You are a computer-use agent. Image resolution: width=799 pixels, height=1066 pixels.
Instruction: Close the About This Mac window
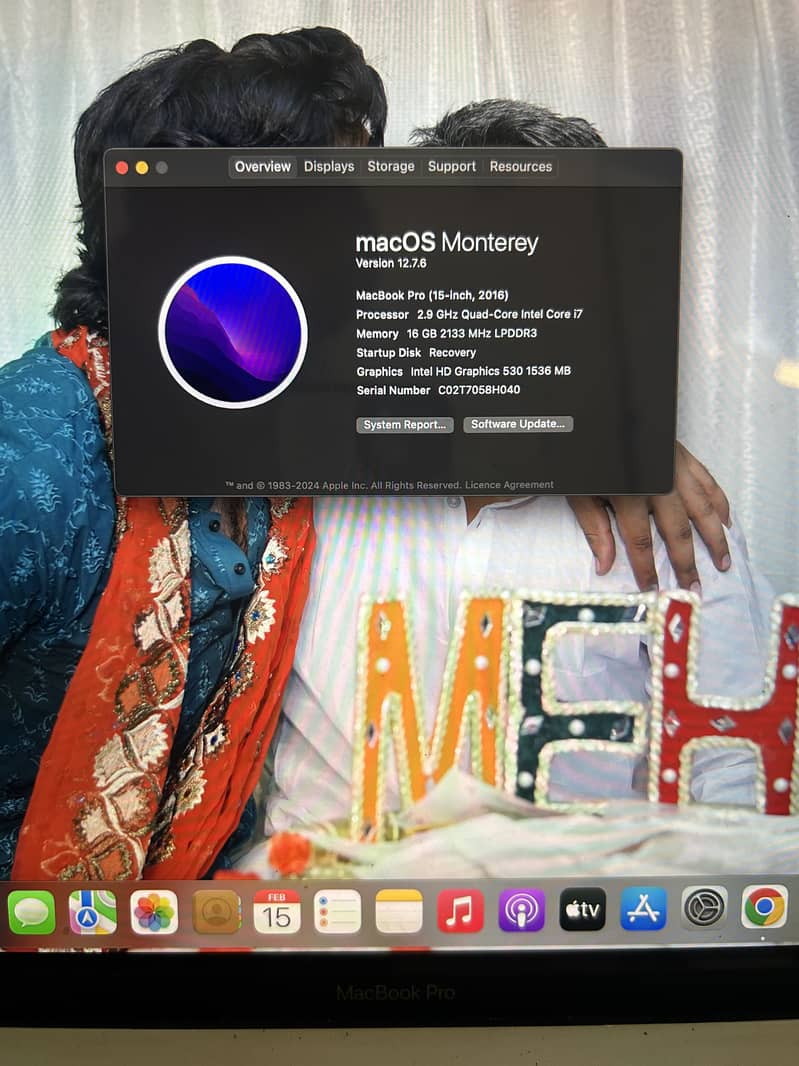pyautogui.click(x=122, y=168)
